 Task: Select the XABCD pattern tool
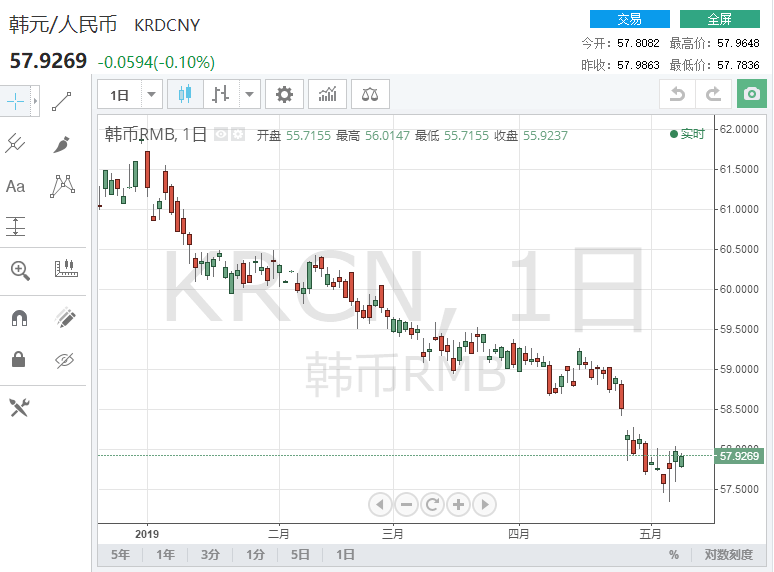point(63,186)
